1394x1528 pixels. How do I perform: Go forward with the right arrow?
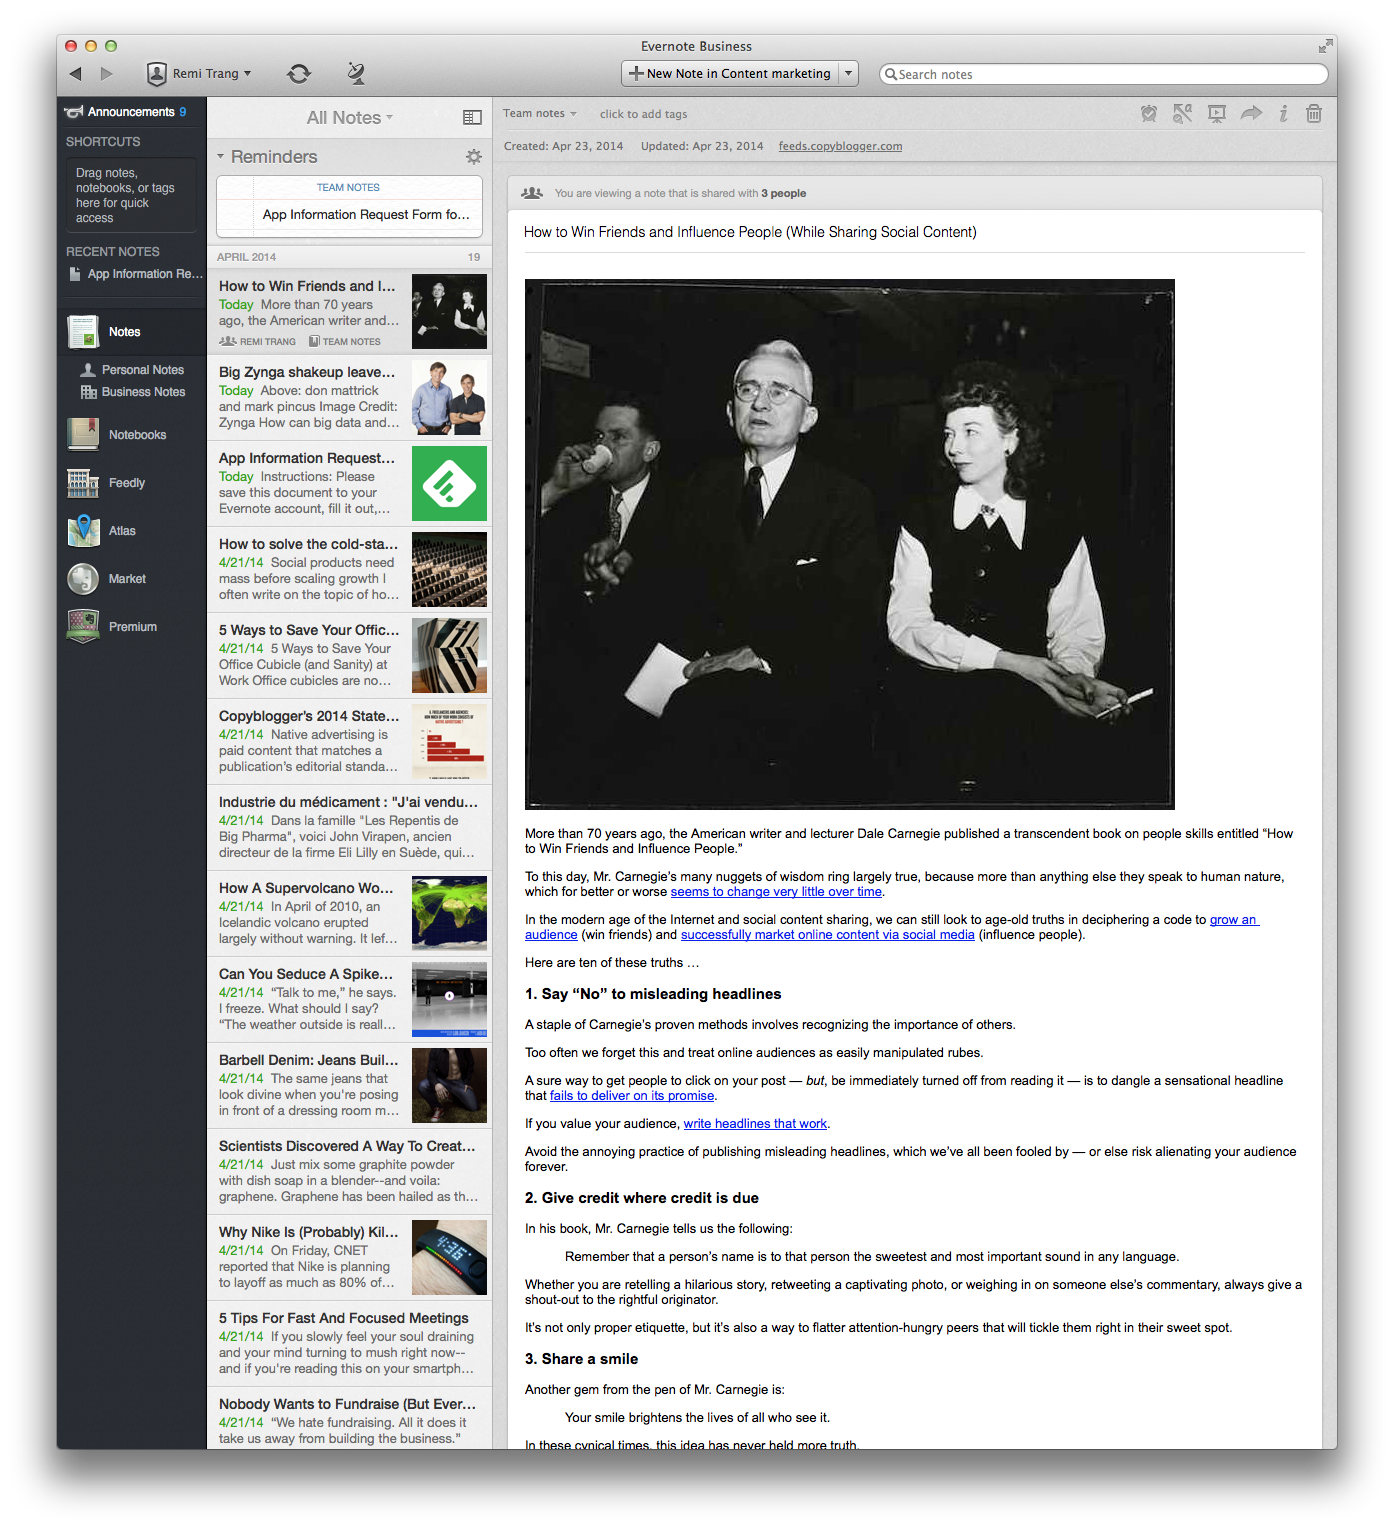(x=106, y=73)
